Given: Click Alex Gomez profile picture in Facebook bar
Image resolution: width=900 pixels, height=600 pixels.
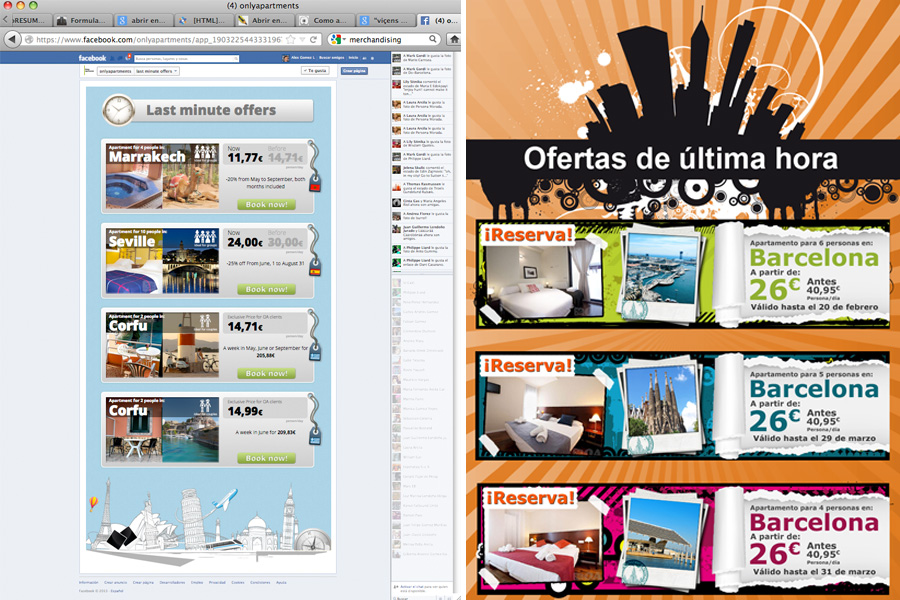Looking at the screenshot, I should [285, 58].
